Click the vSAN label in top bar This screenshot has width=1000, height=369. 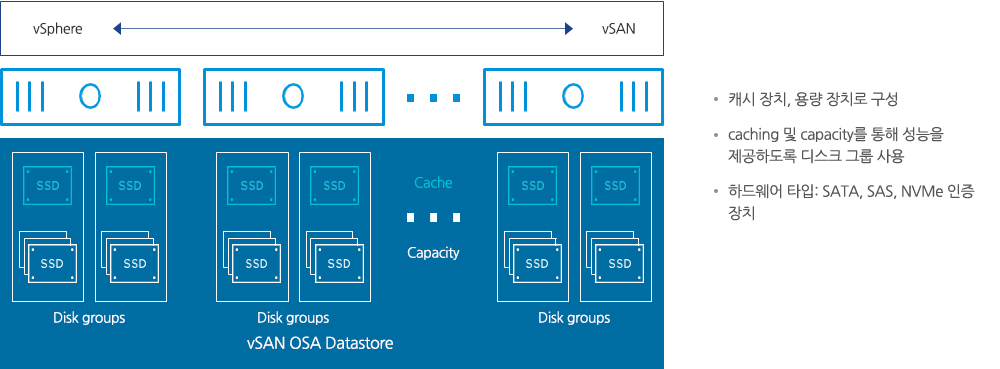pos(618,29)
